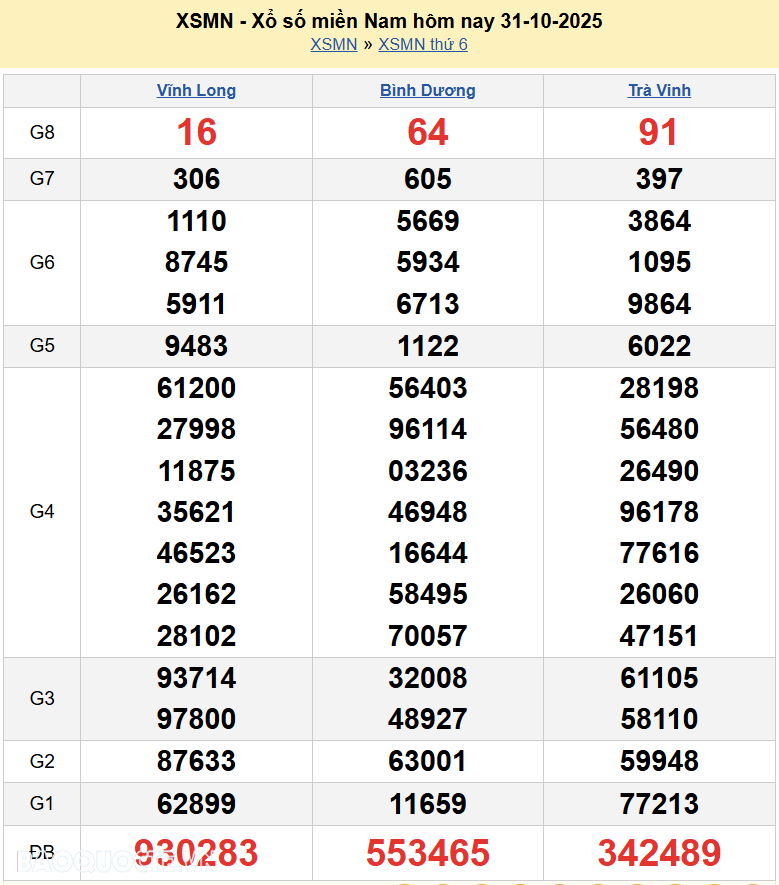Select Vĩnh Long G1 number 62899
This screenshot has width=779, height=885.
pos(196,803)
